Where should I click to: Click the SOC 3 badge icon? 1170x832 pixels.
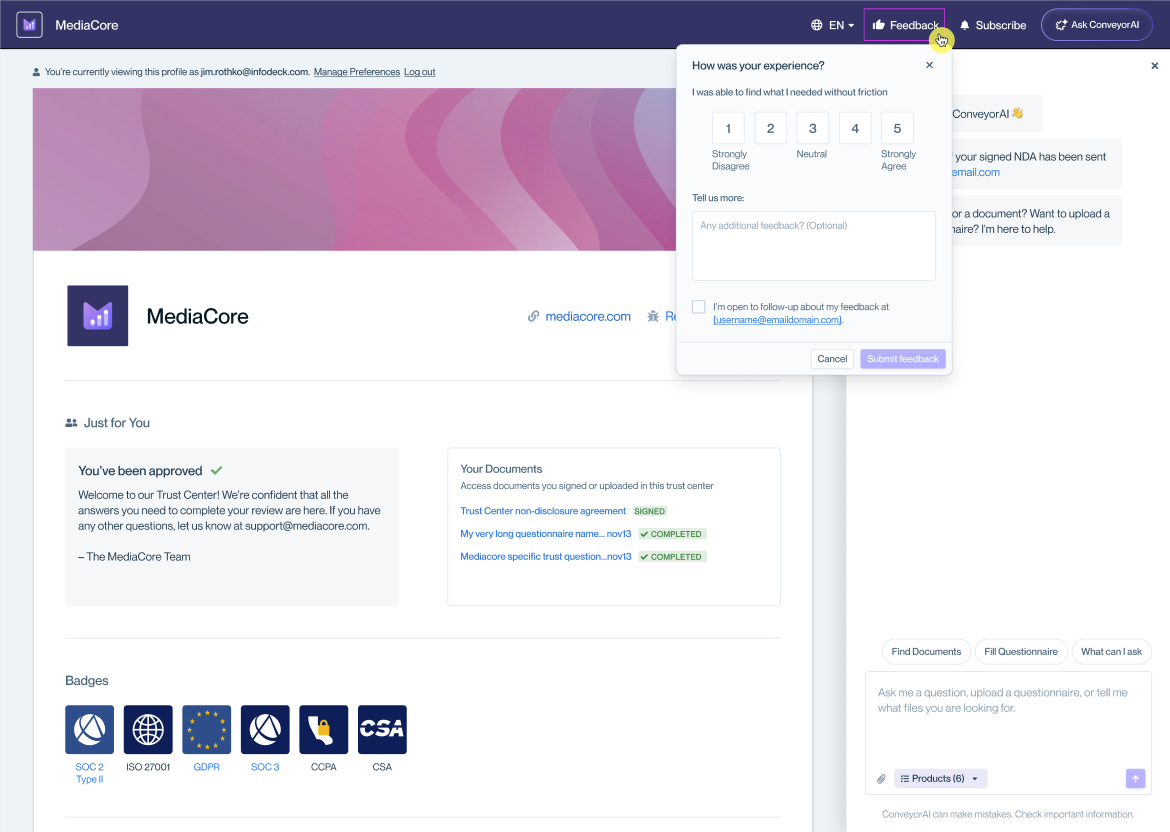pos(265,730)
